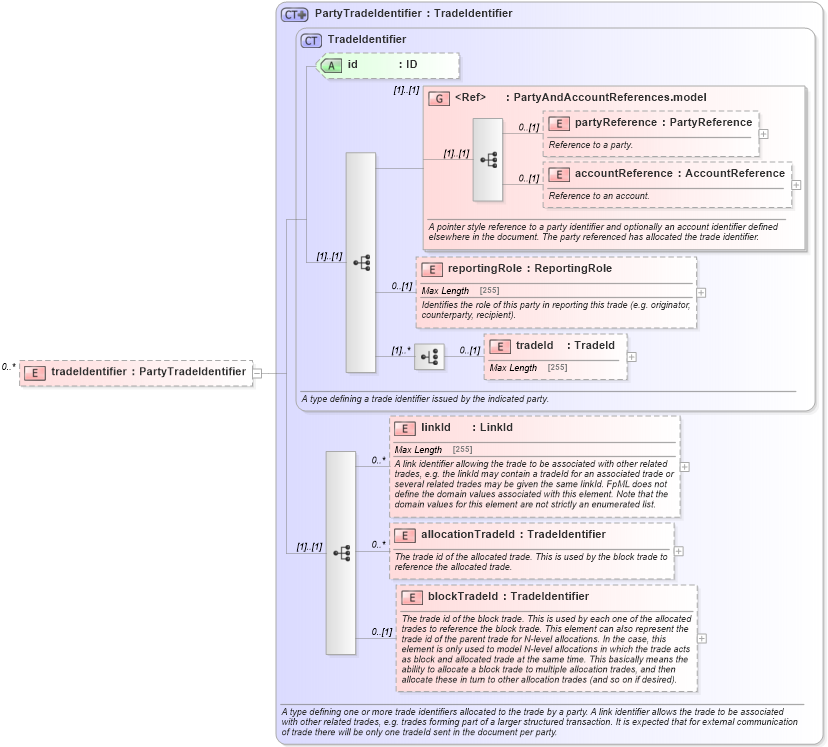Expand the reportingRole element
828x747 pixels.
click(x=701, y=292)
